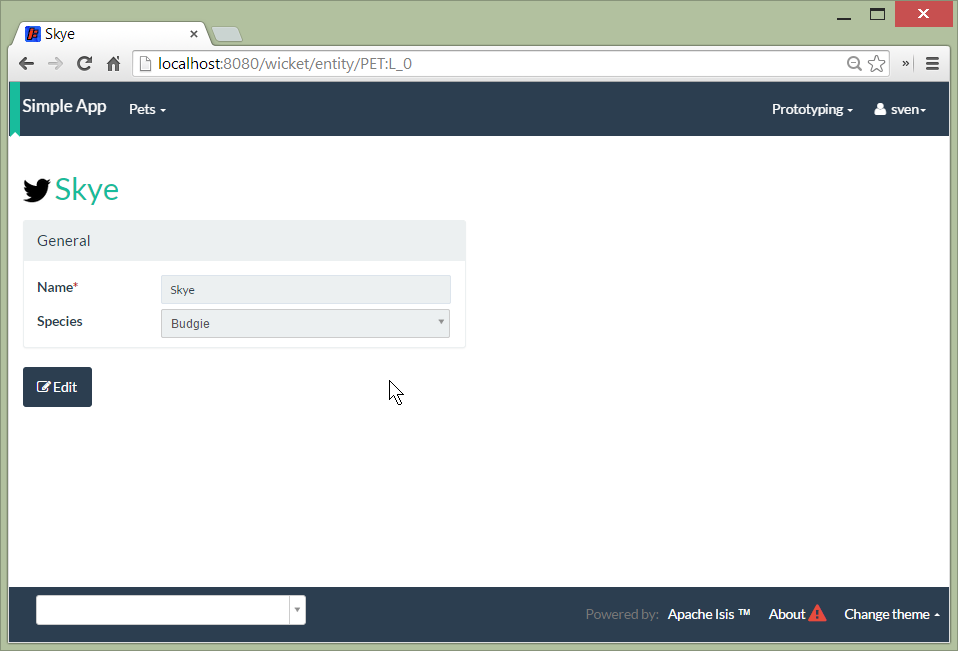Click the red warning triangle icon
The image size is (958, 651).
coord(817,614)
